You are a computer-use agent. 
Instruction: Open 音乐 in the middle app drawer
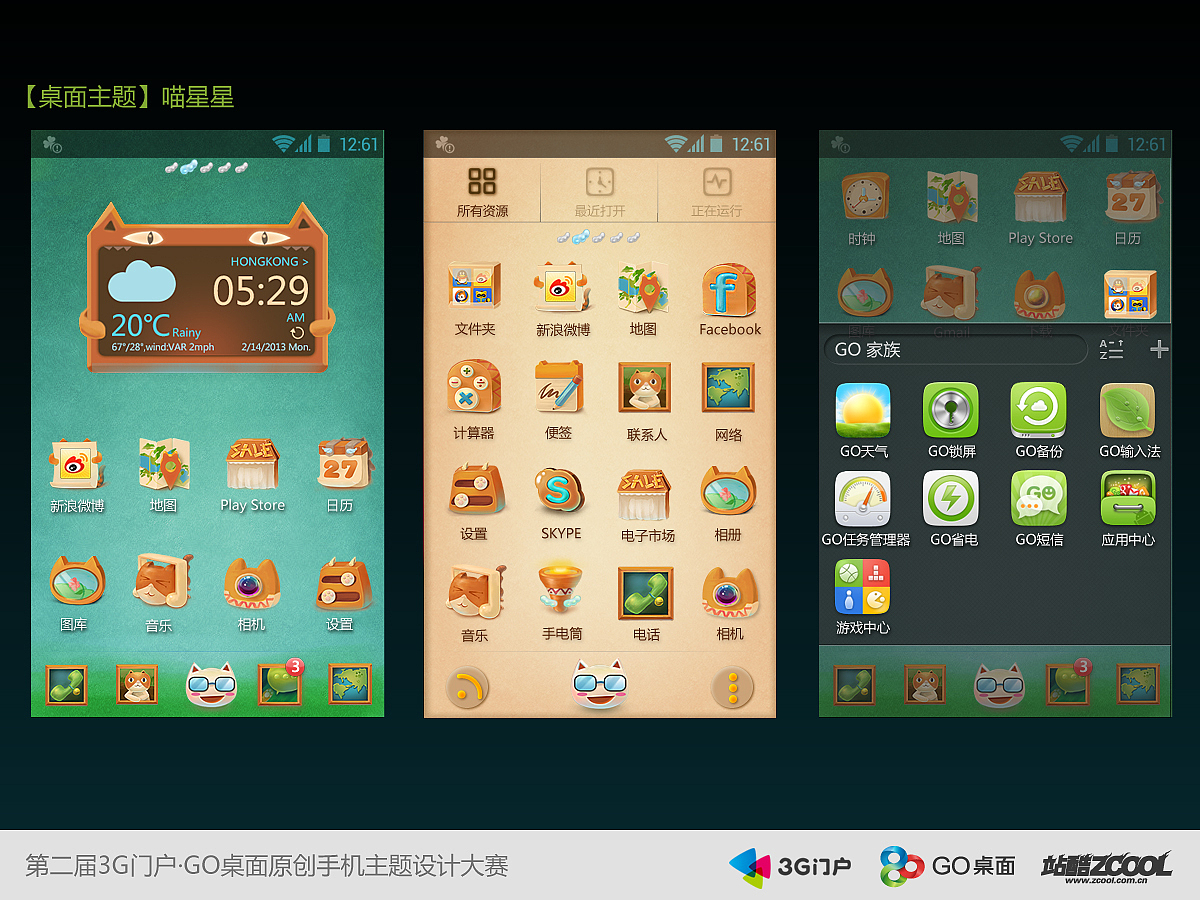474,591
